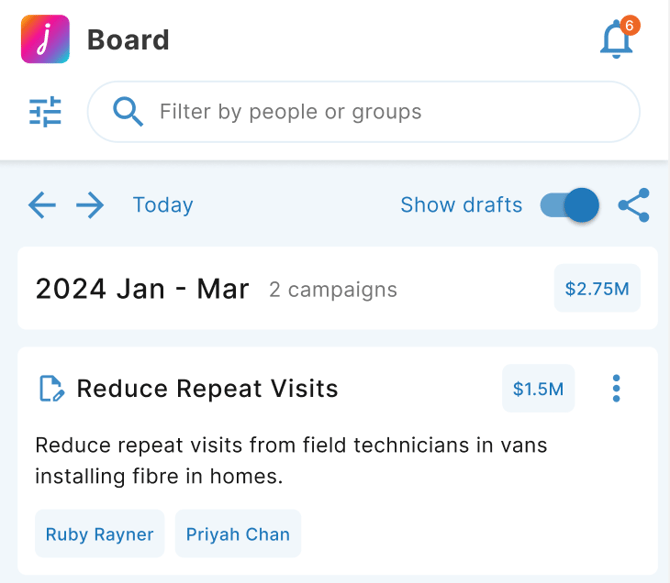Advance to next period with right arrow
The image size is (670, 583).
coord(90,205)
